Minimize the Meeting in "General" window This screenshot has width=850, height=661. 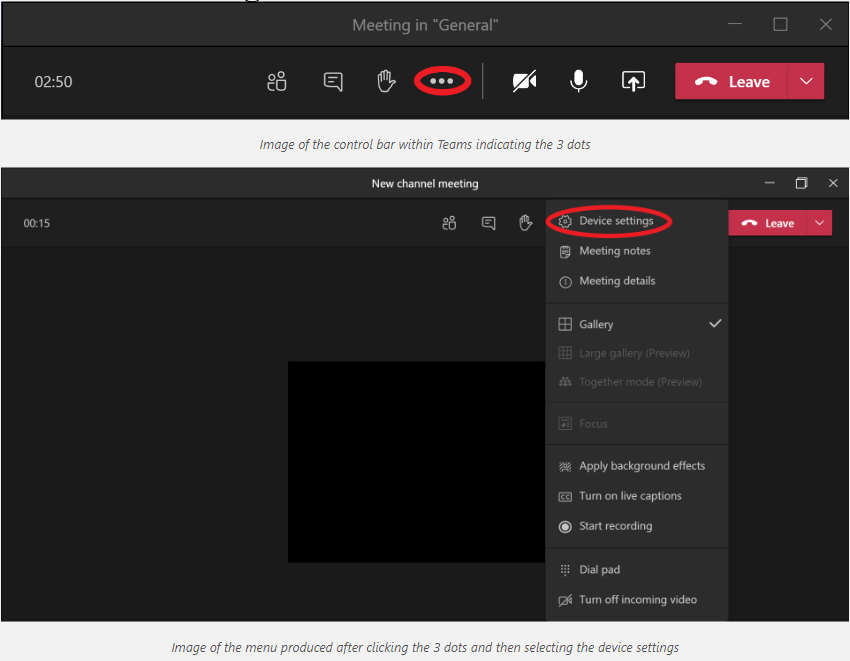(x=735, y=24)
